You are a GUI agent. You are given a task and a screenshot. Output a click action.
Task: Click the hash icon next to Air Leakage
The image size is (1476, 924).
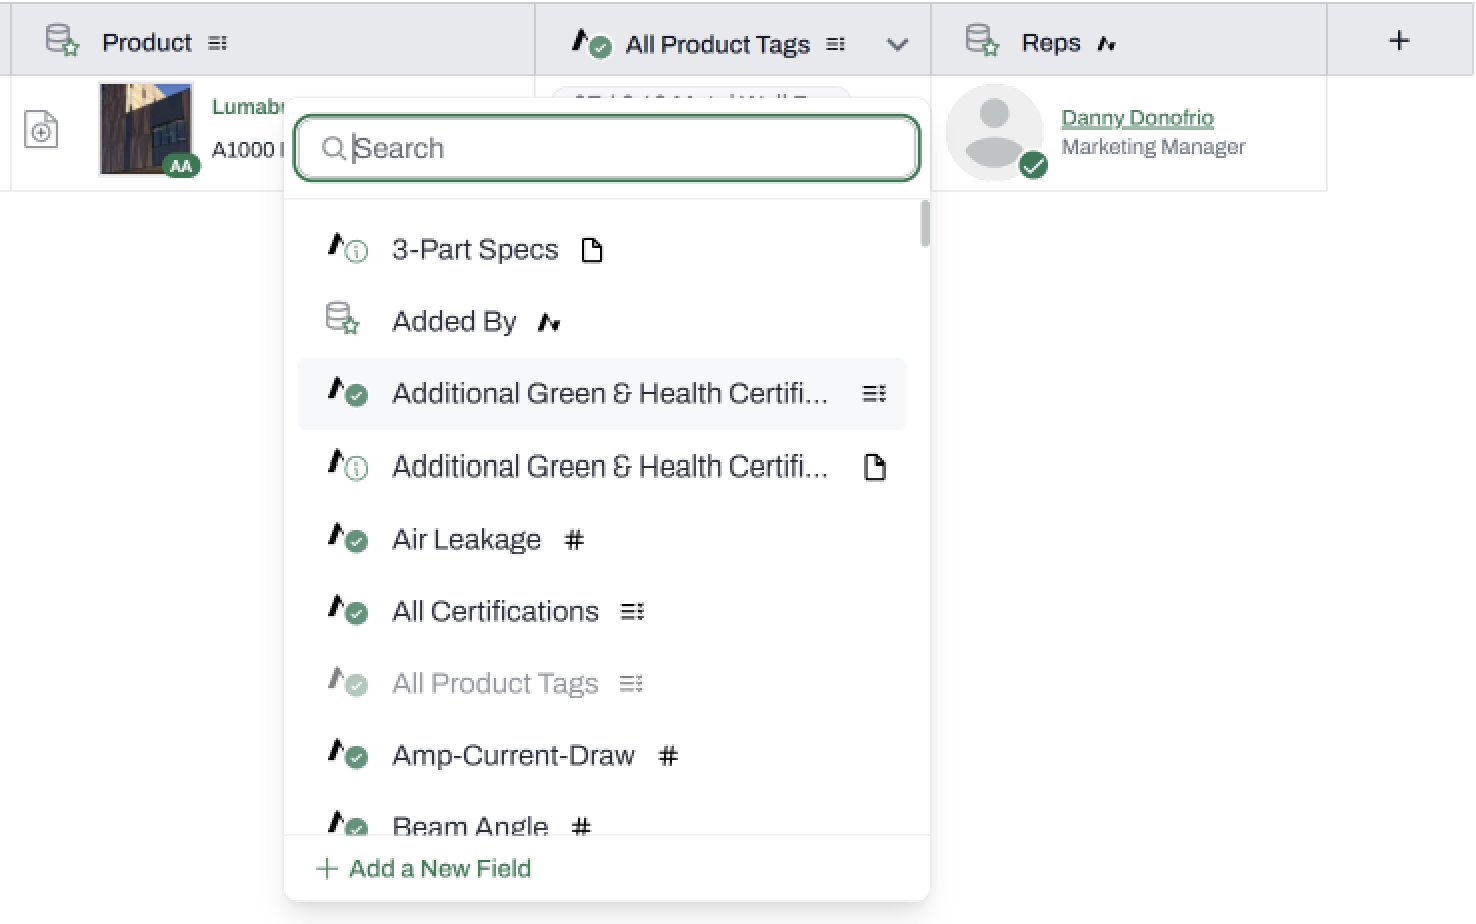point(574,540)
